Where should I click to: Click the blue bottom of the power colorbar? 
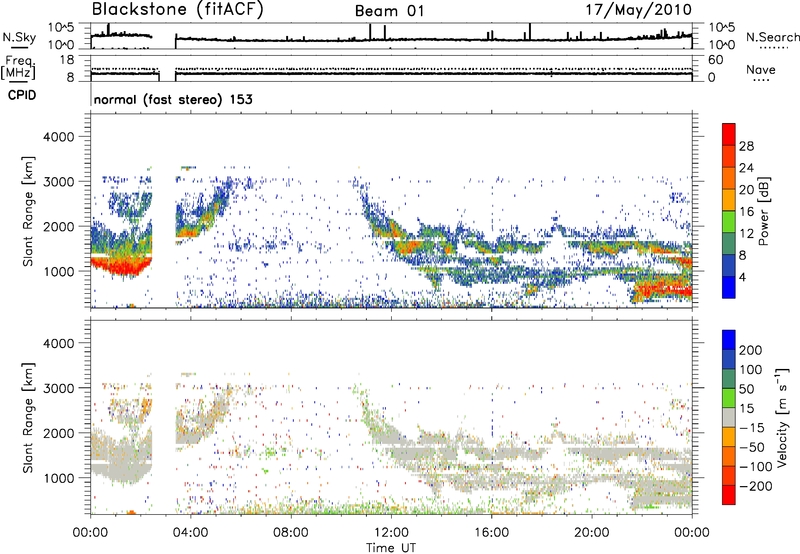pos(729,287)
